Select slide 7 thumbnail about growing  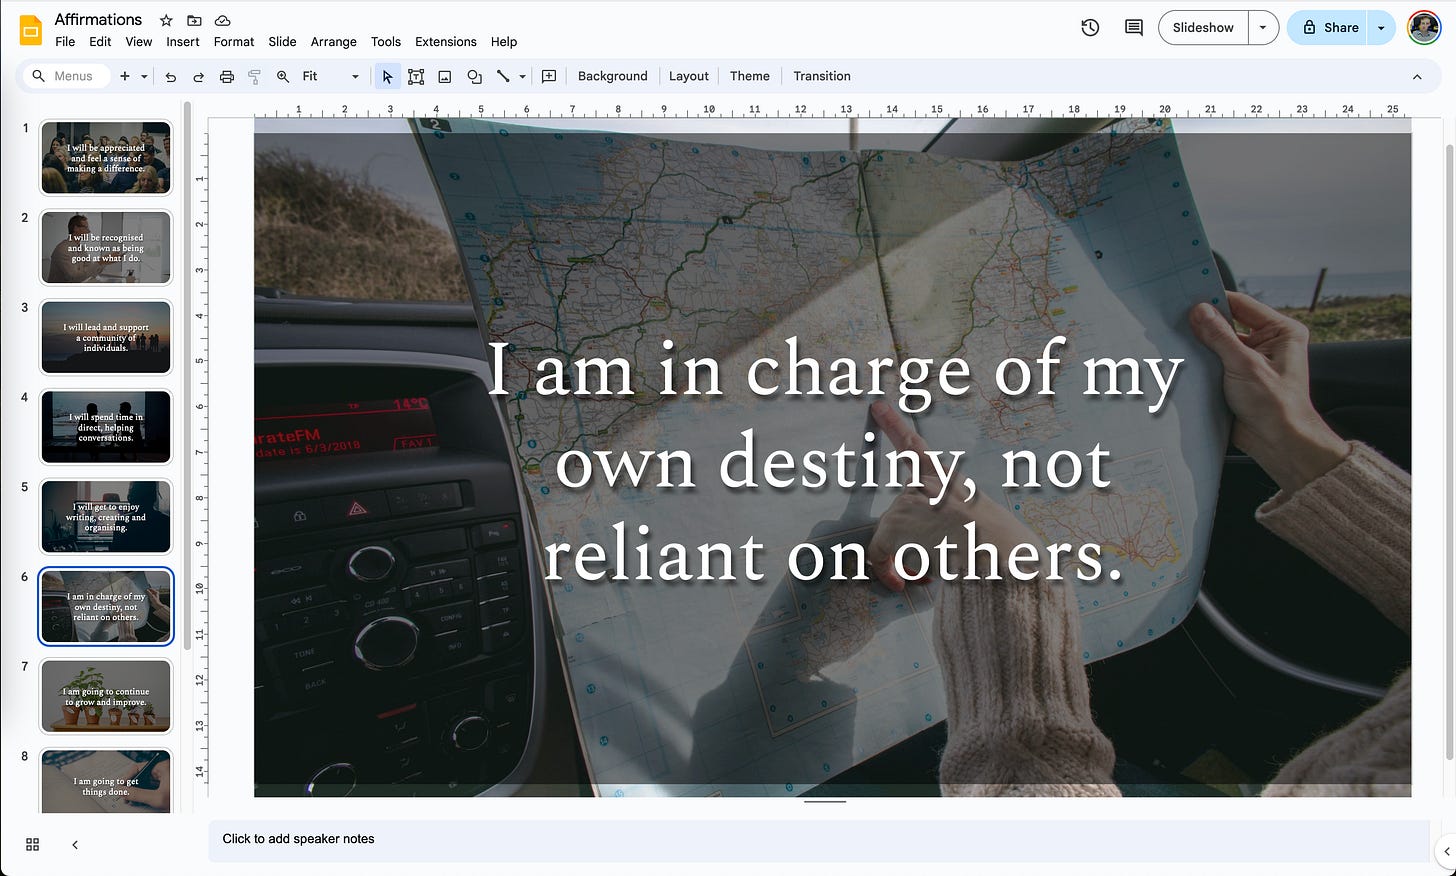point(106,696)
